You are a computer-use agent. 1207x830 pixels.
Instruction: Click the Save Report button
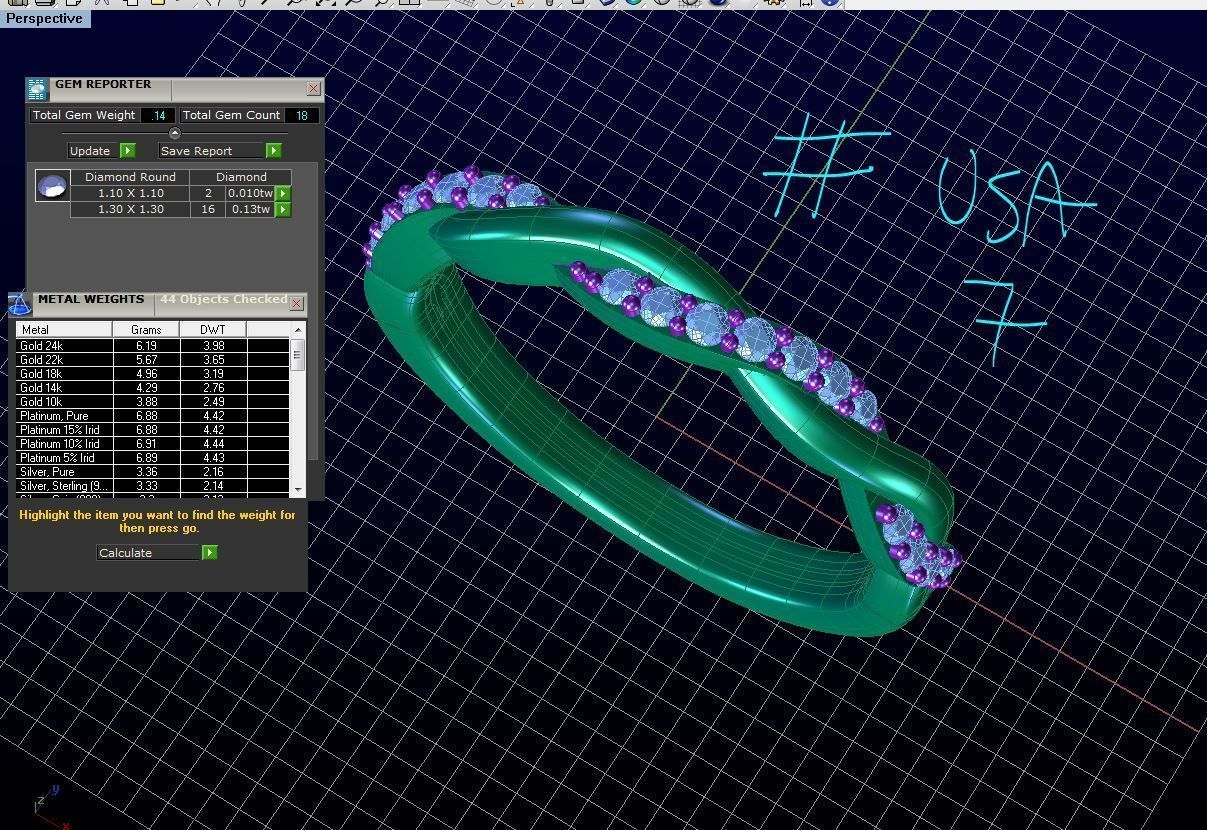[x=211, y=151]
